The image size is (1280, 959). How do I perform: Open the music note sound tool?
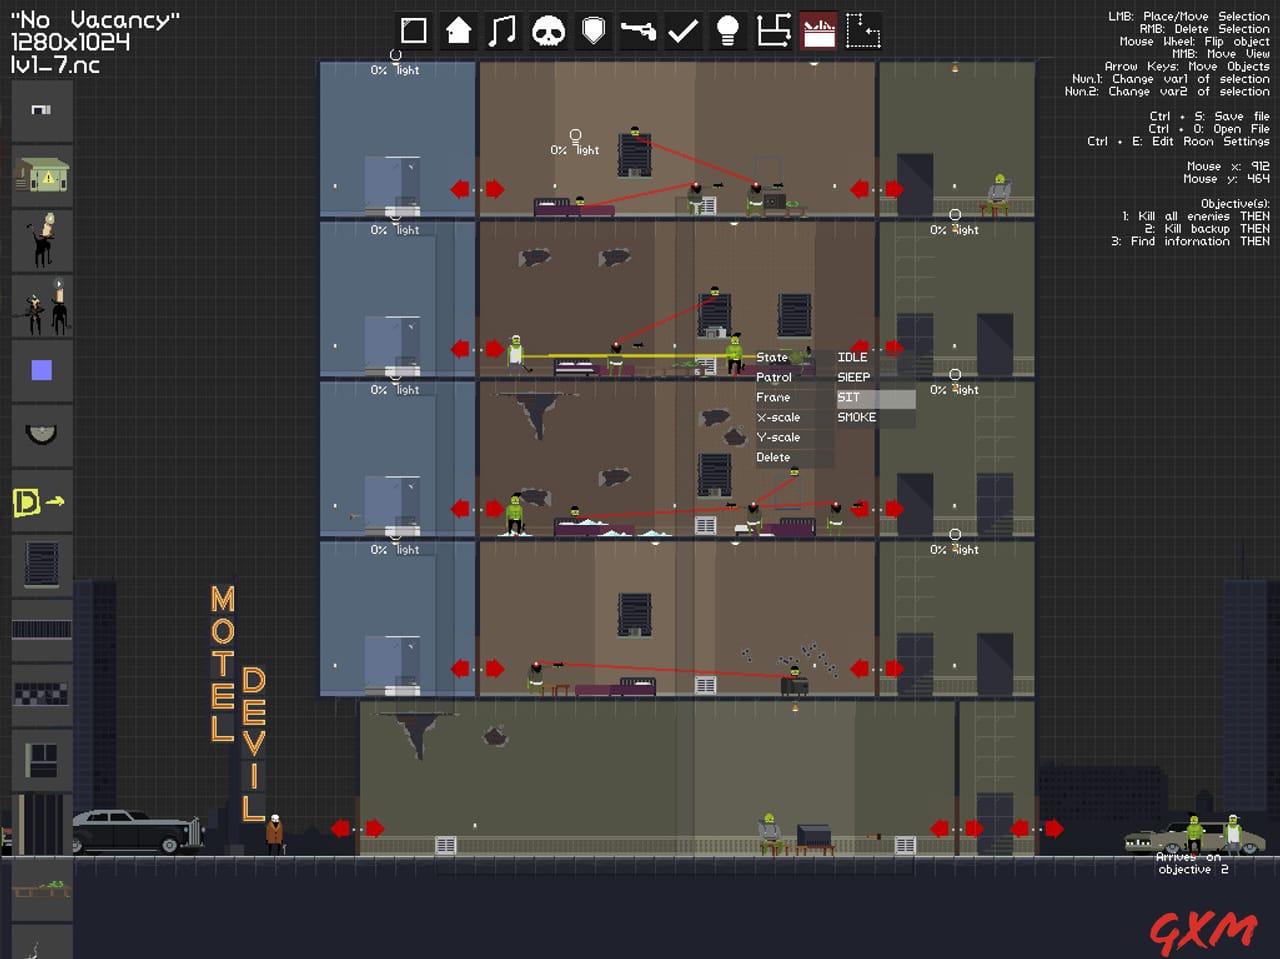[502, 30]
